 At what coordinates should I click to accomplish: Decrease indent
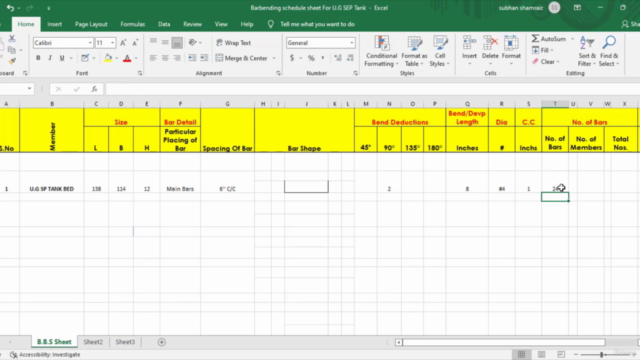[x=192, y=58]
